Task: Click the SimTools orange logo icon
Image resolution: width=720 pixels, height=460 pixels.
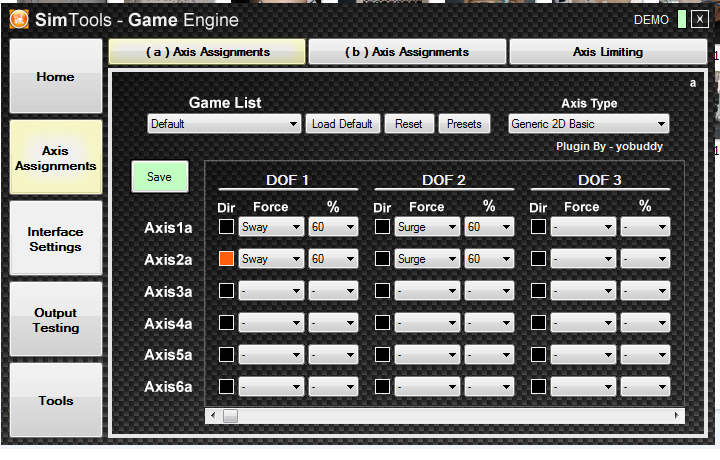Action: 19,20
